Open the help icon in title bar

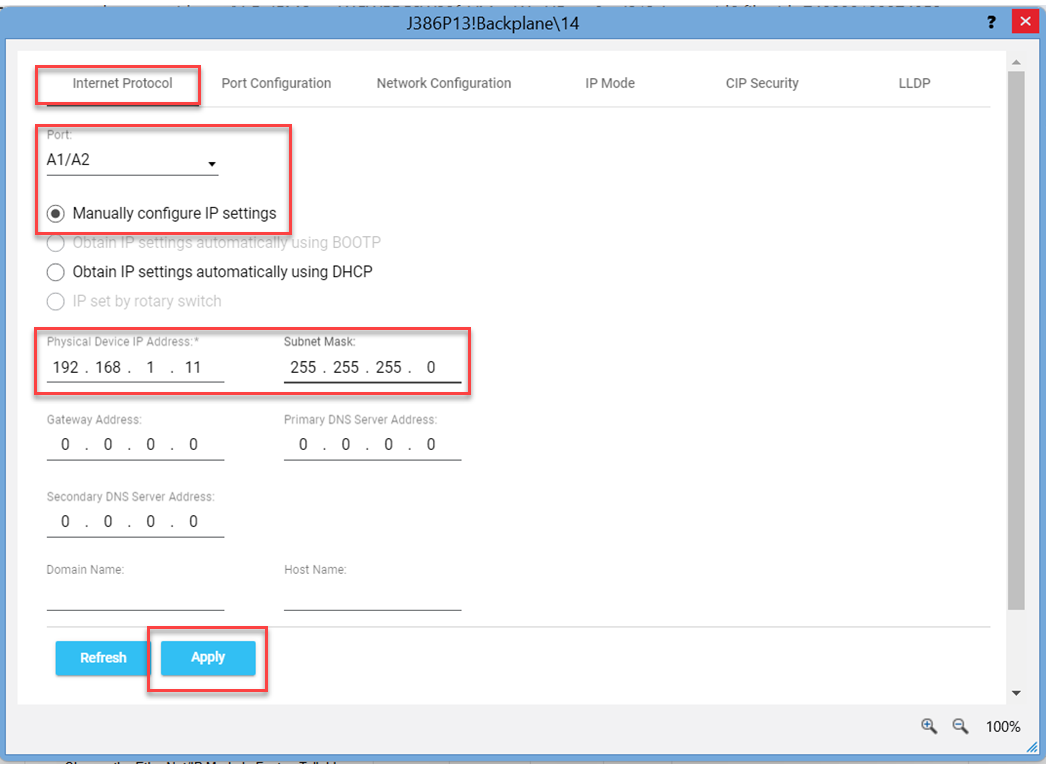pos(991,21)
